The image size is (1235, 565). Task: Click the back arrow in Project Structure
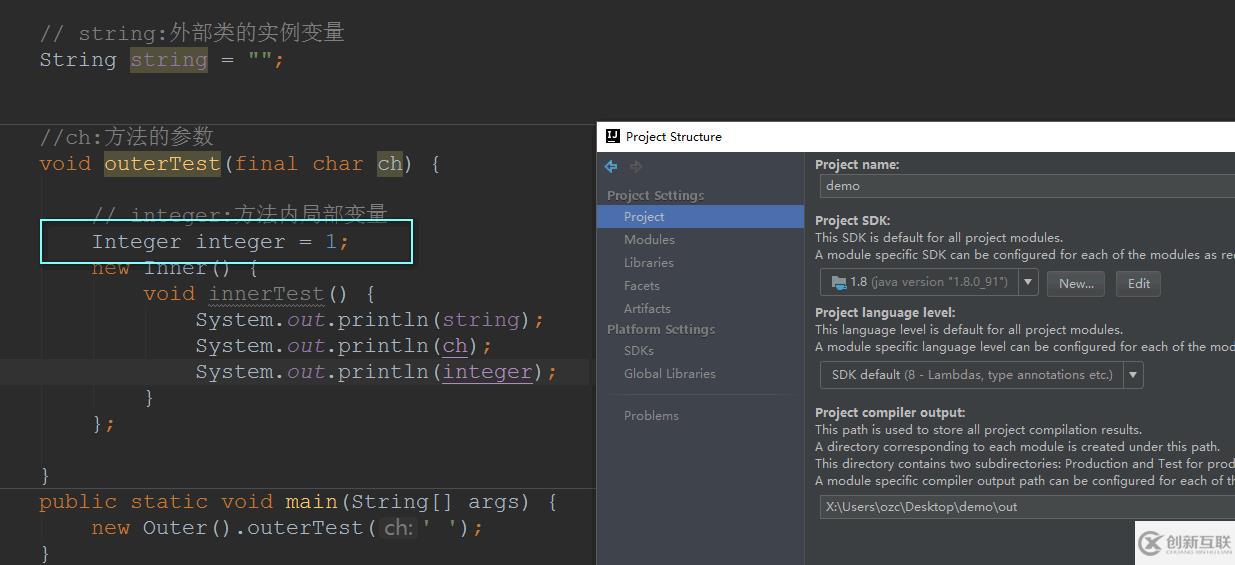pos(611,167)
